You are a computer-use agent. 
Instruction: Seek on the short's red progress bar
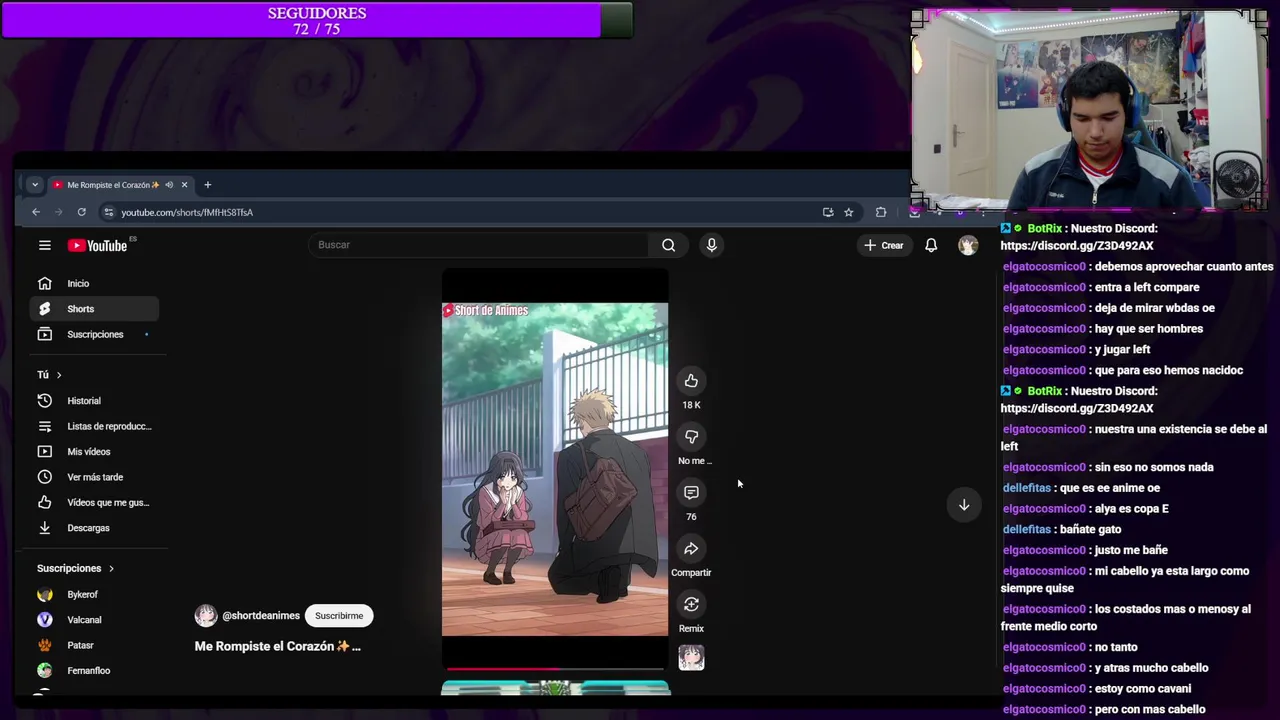pos(555,668)
